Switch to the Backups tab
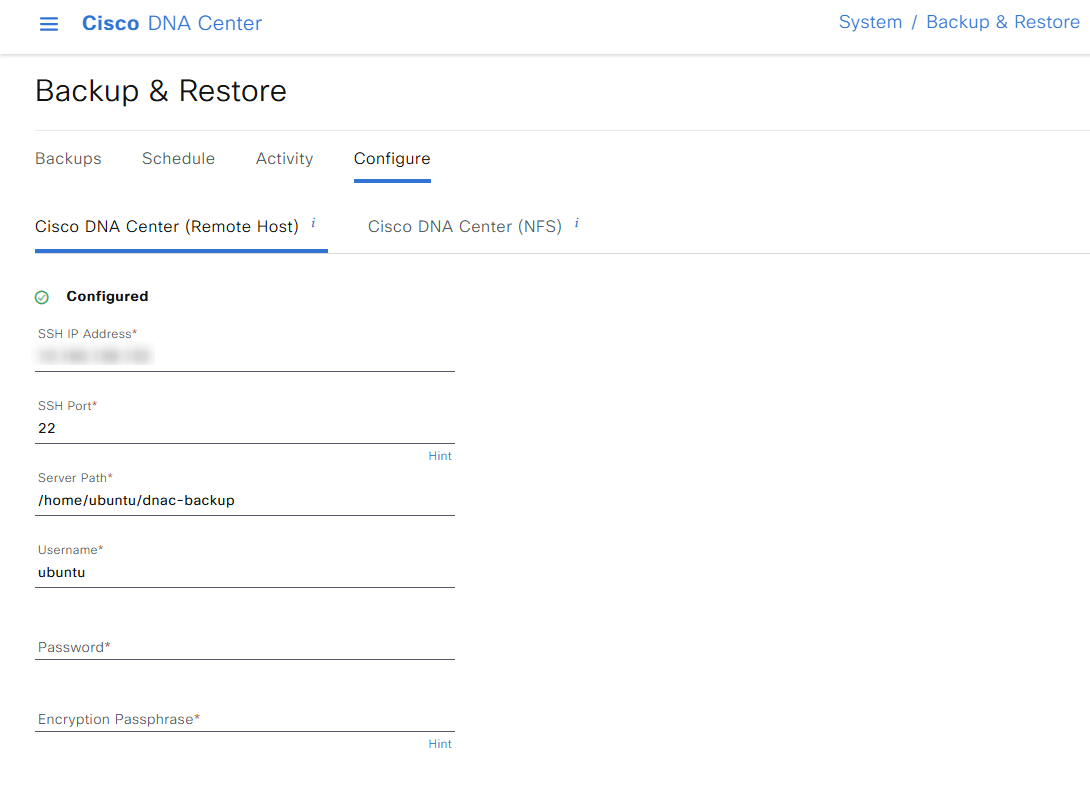The image size is (1090, 788). 68,158
